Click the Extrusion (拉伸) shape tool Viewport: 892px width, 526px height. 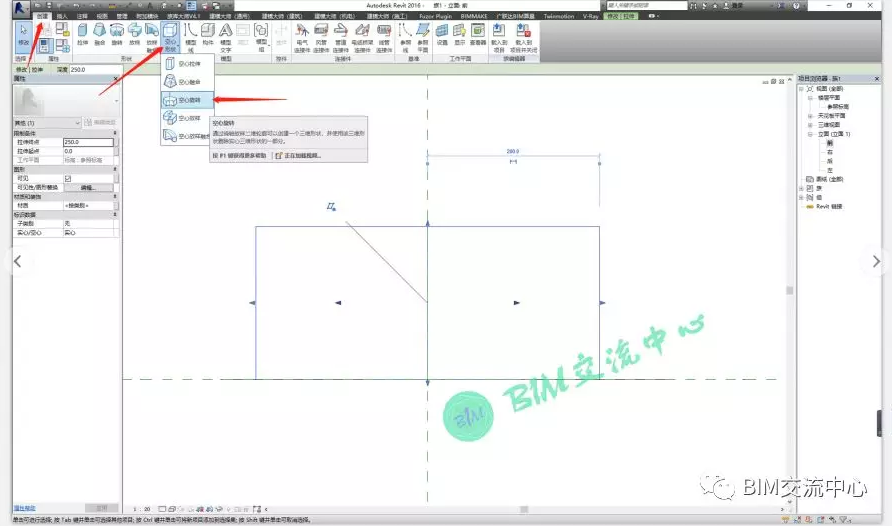point(82,34)
